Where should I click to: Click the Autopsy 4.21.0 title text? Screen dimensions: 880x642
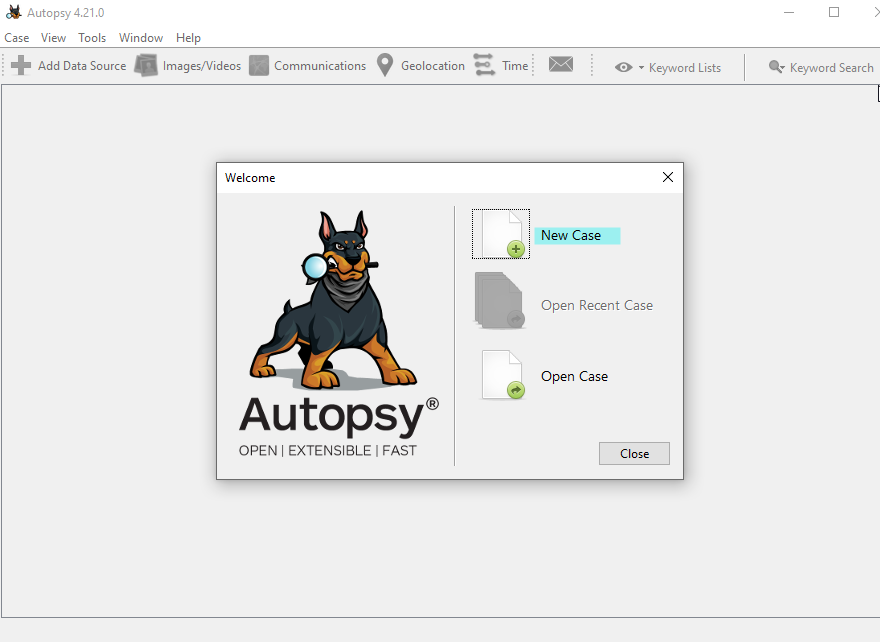pos(66,12)
